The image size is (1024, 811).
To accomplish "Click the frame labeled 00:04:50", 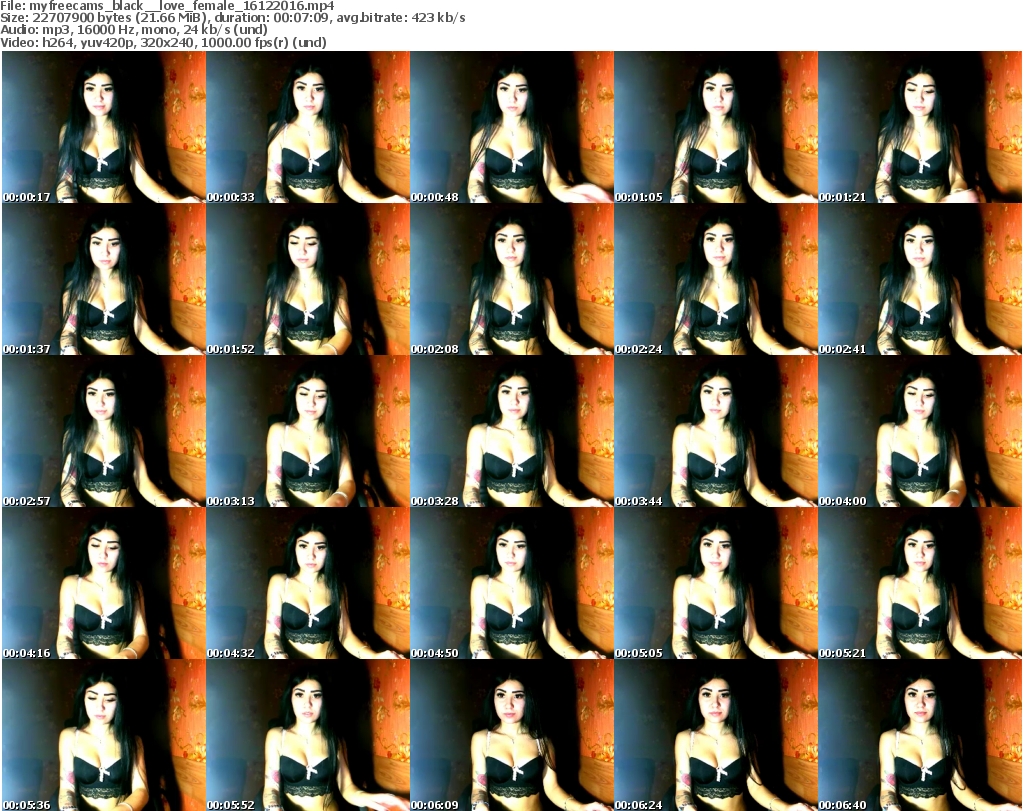I will click(x=511, y=583).
